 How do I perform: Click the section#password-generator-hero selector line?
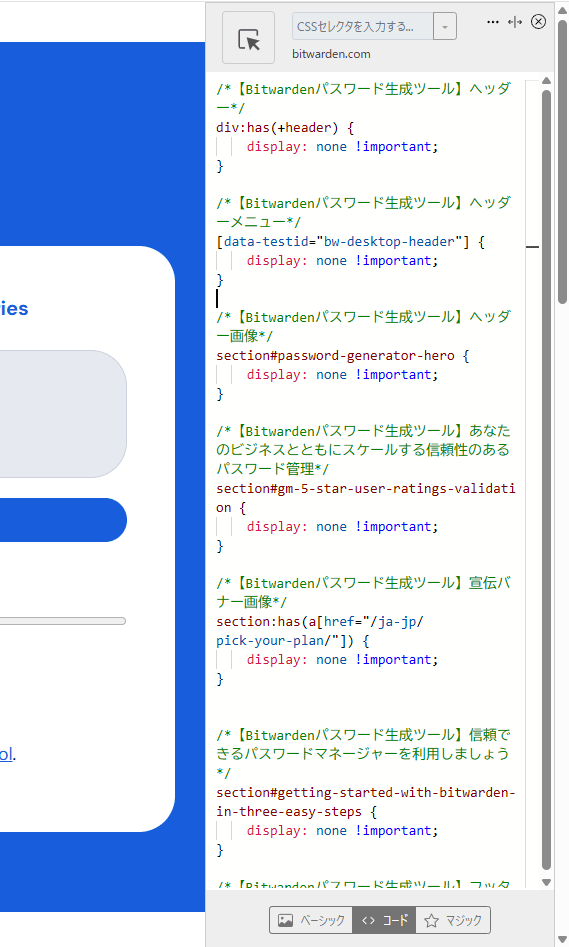pos(342,356)
